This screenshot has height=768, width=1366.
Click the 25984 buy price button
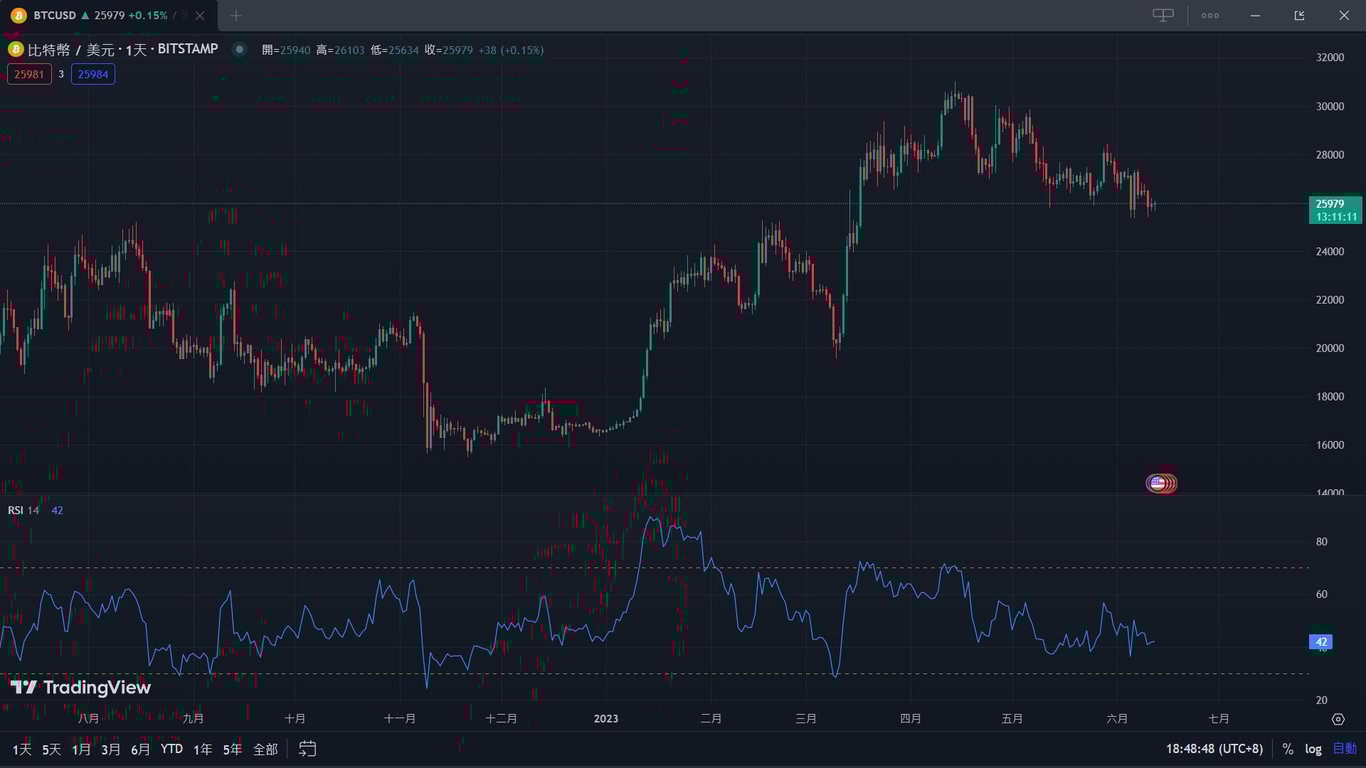93,74
